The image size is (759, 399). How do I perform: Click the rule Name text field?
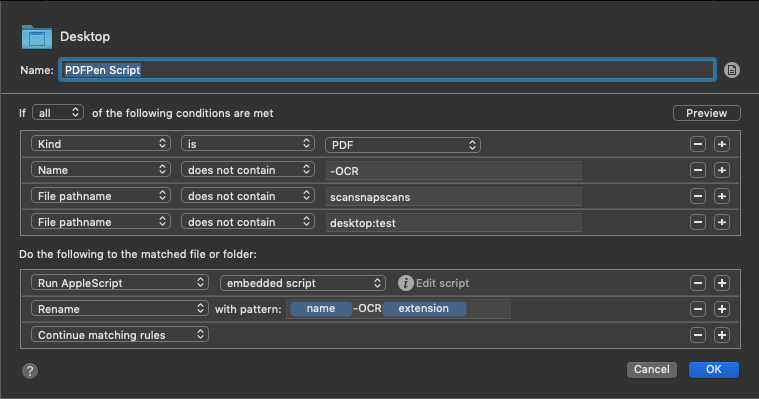[x=387, y=70]
